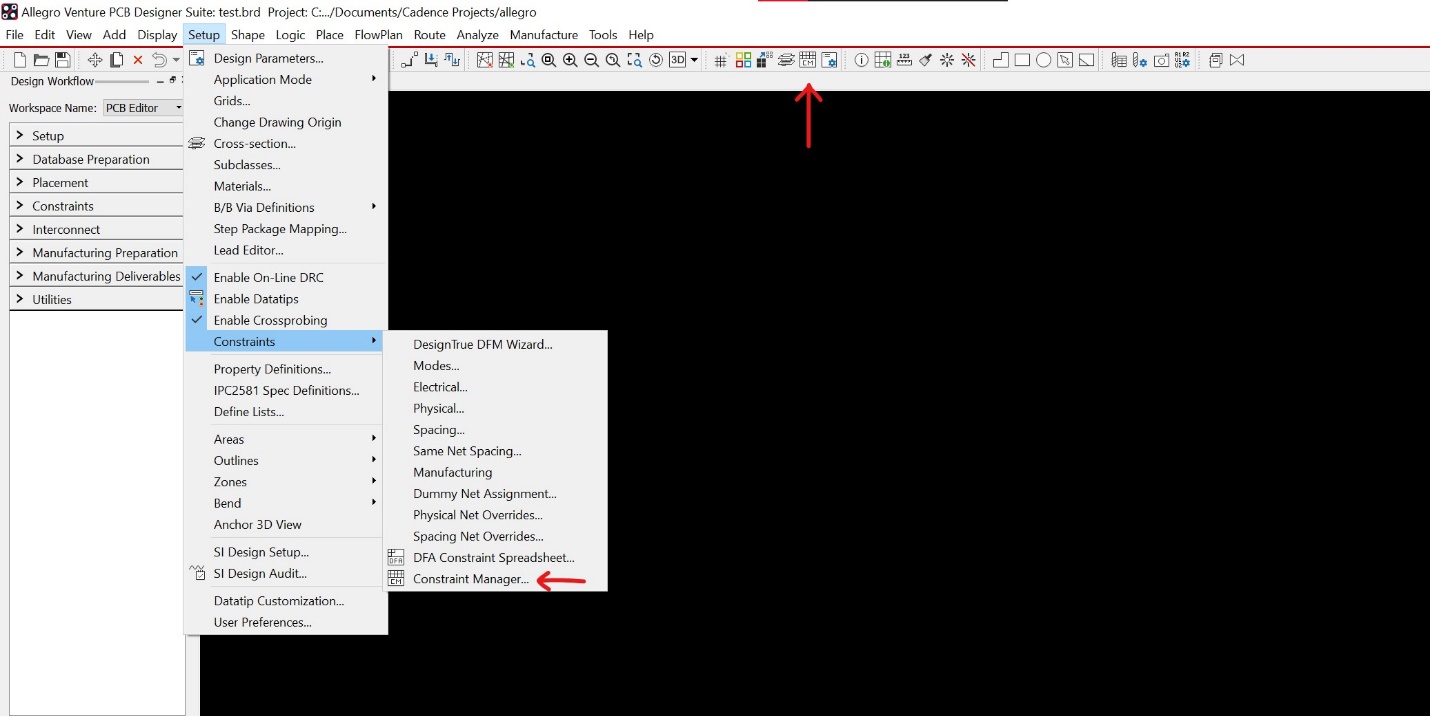Click the Zoom Selection icon
The image size is (1430, 716).
634,60
